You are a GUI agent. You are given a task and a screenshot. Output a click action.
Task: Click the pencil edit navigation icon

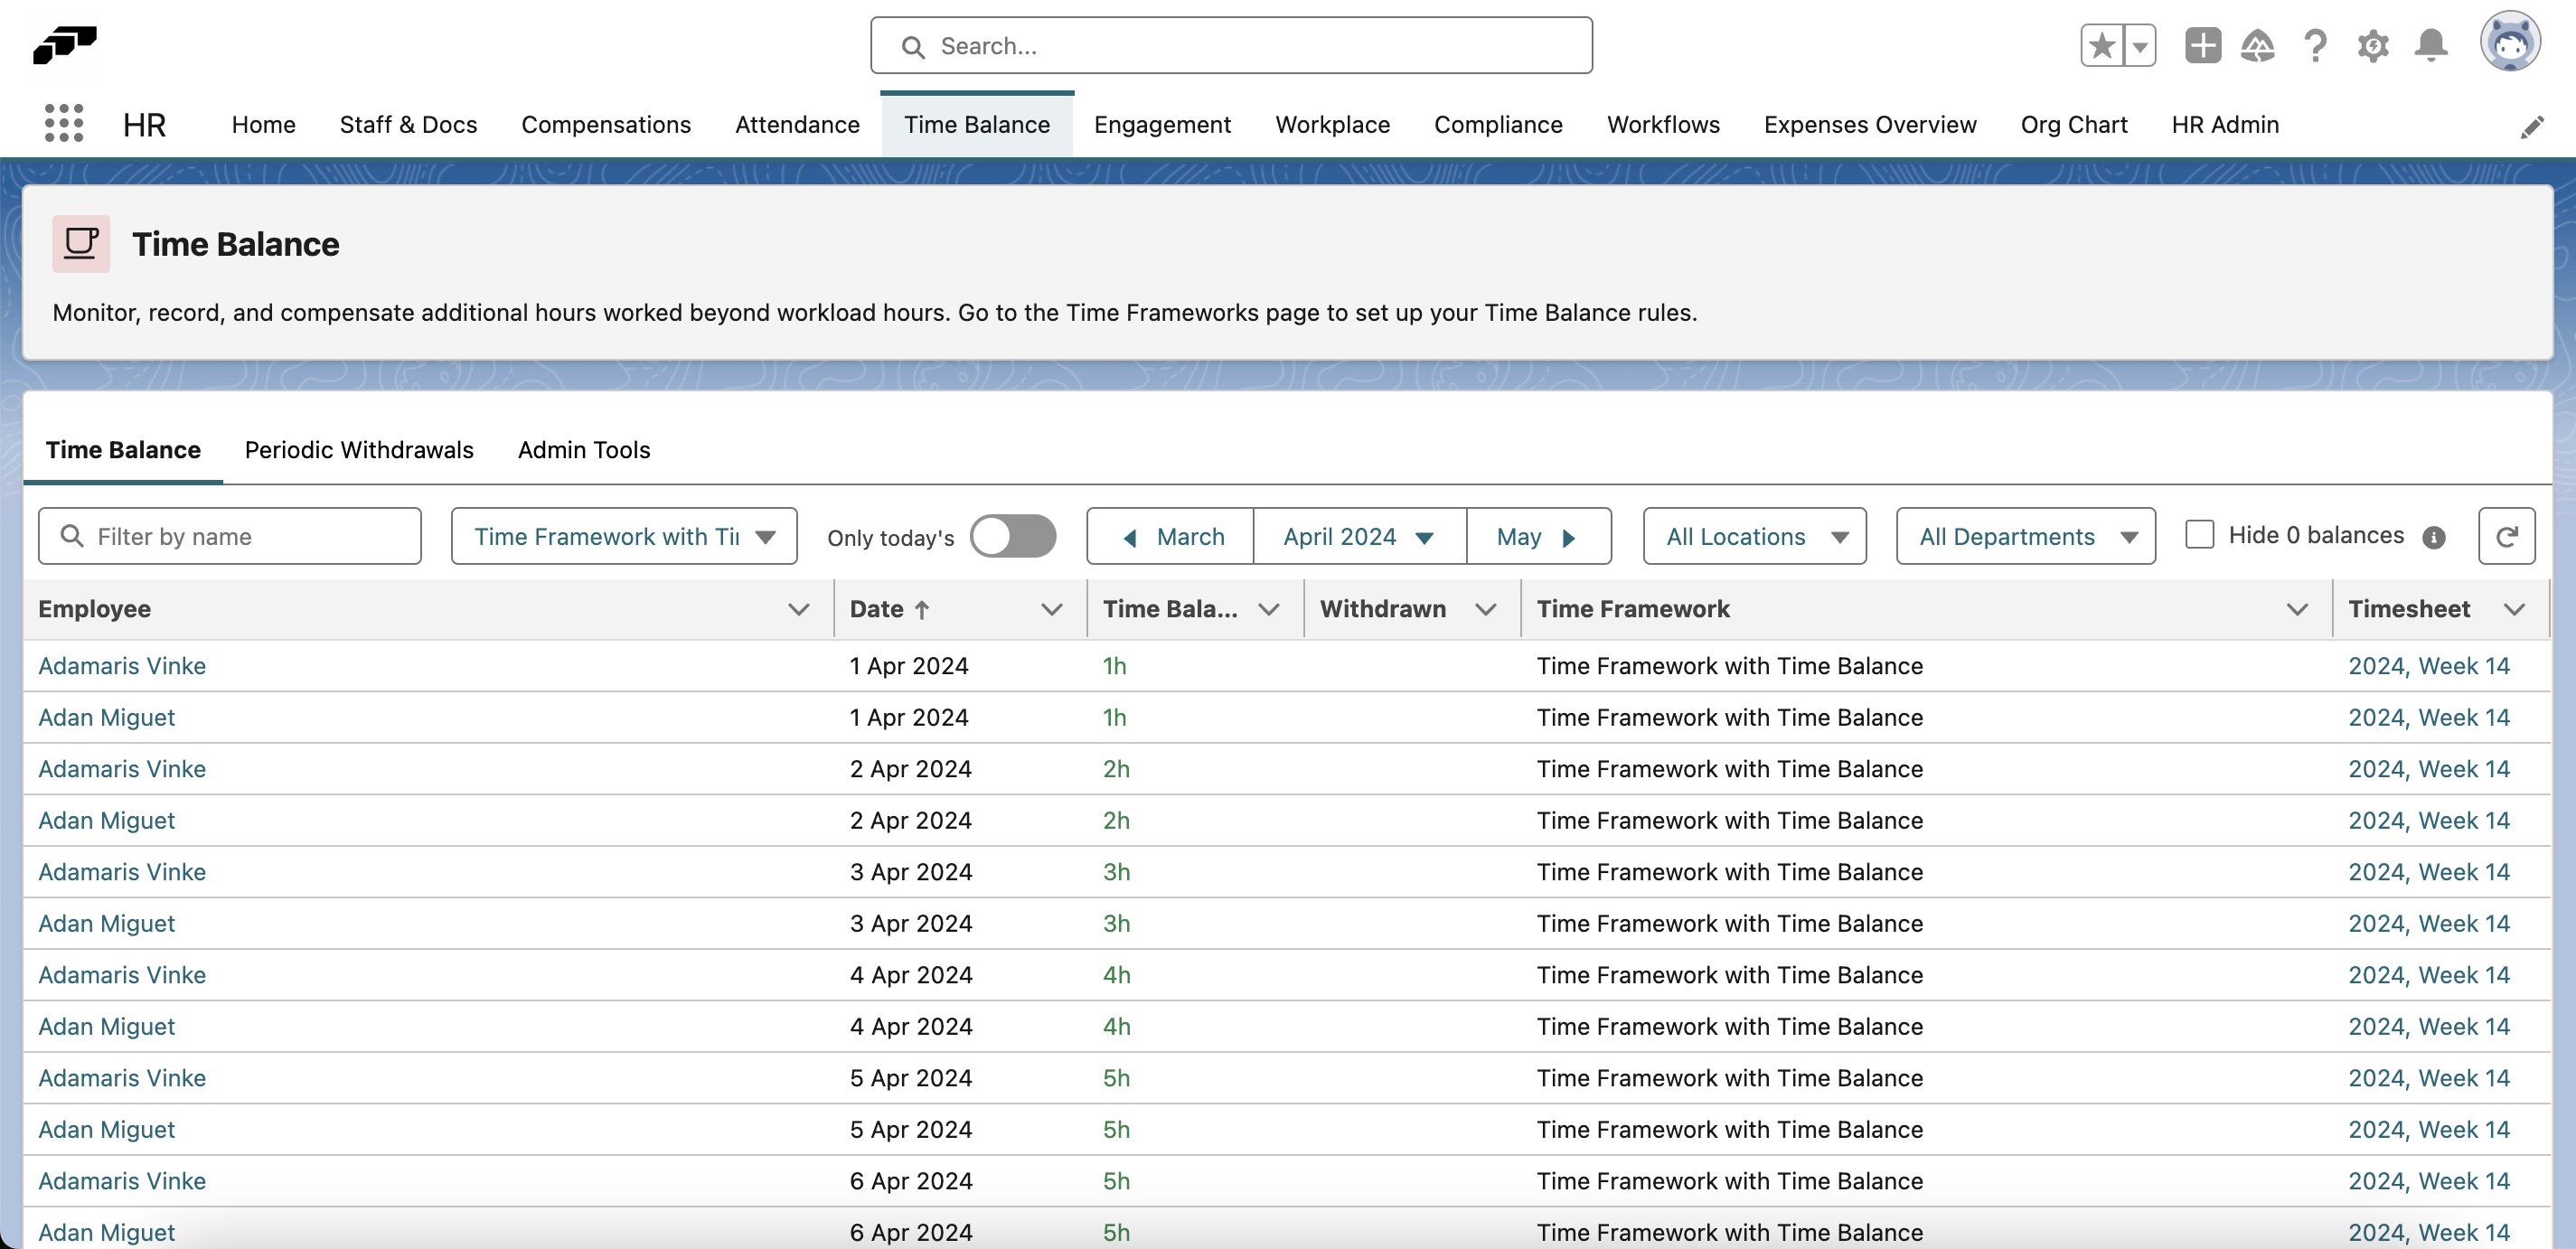[2531, 127]
